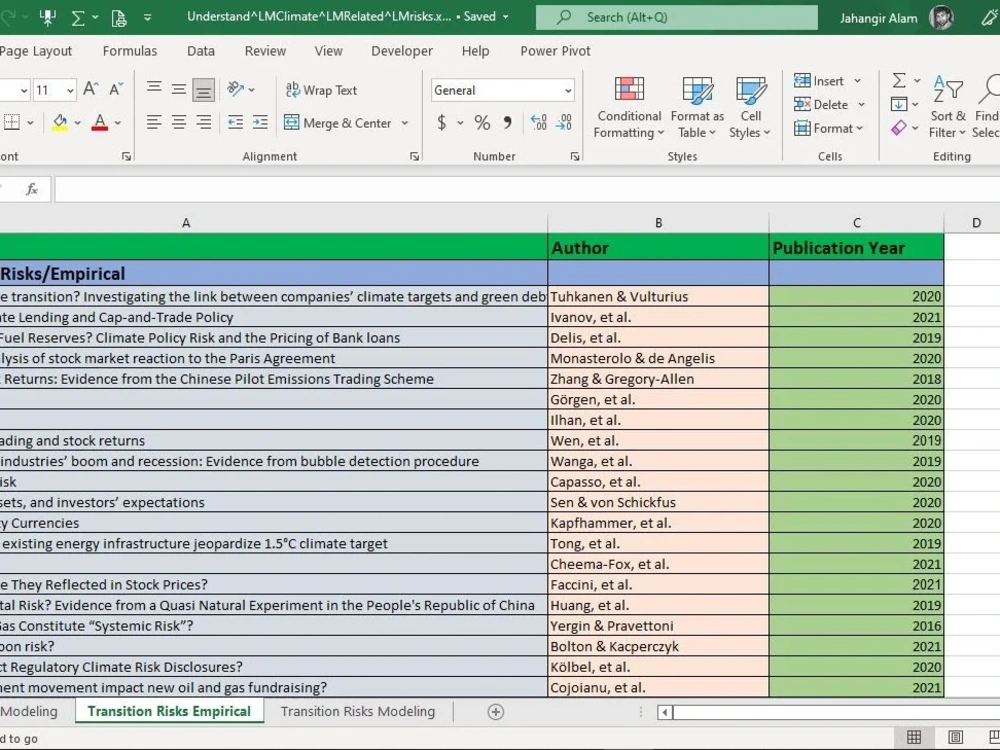Apply top align to cells
1000x750 pixels.
[154, 89]
